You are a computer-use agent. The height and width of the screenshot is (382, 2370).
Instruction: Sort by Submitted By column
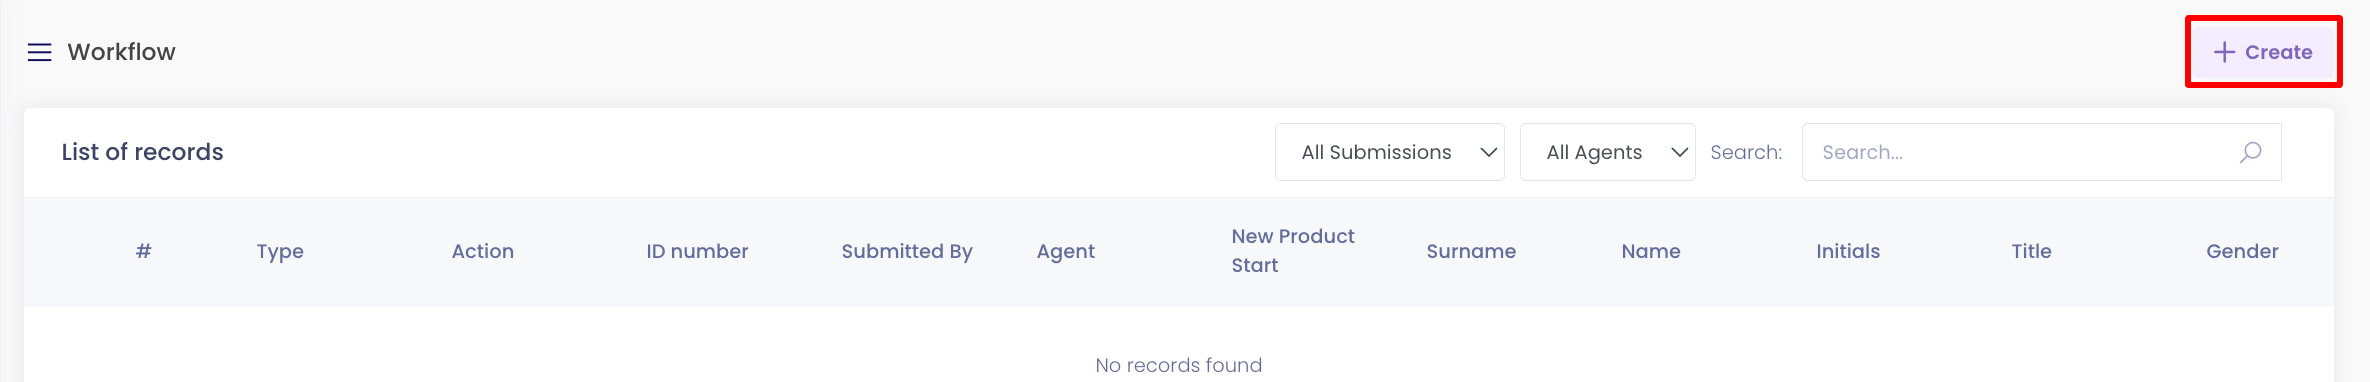coord(907,251)
